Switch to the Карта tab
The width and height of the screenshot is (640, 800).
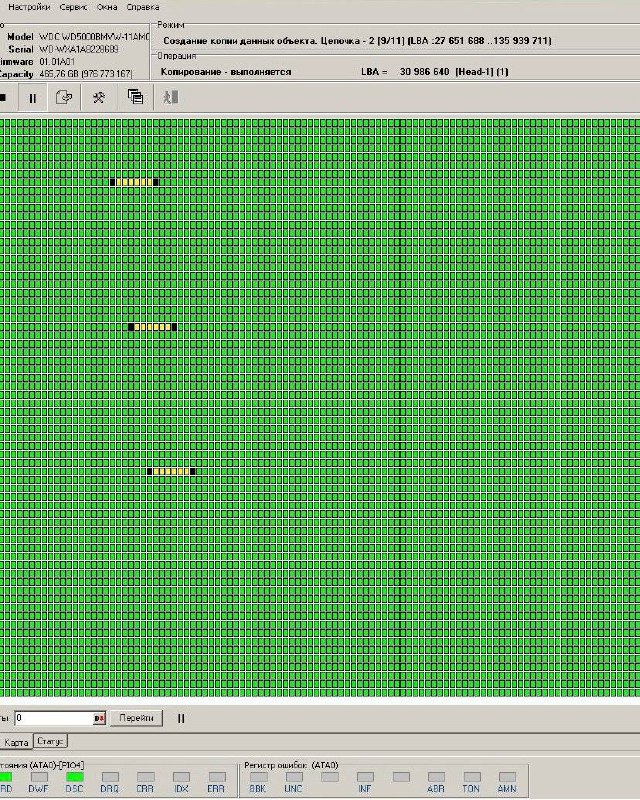tap(16, 742)
